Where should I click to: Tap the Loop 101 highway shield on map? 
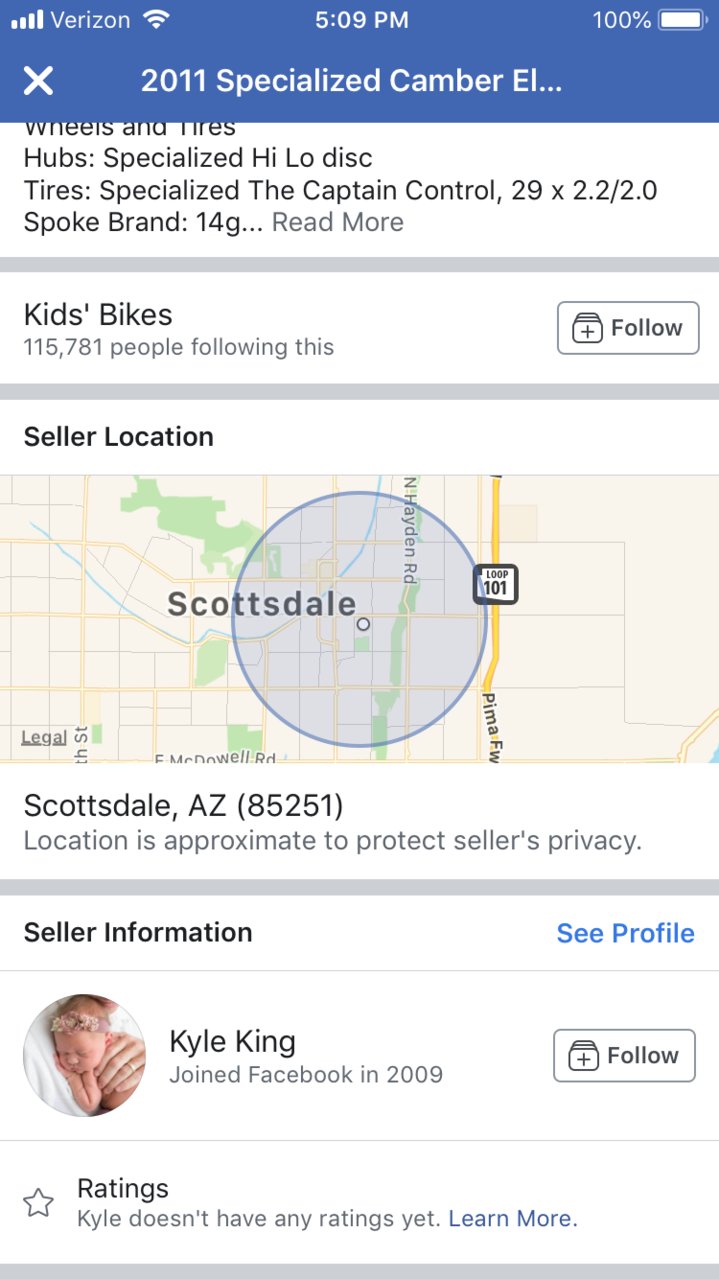[496, 585]
